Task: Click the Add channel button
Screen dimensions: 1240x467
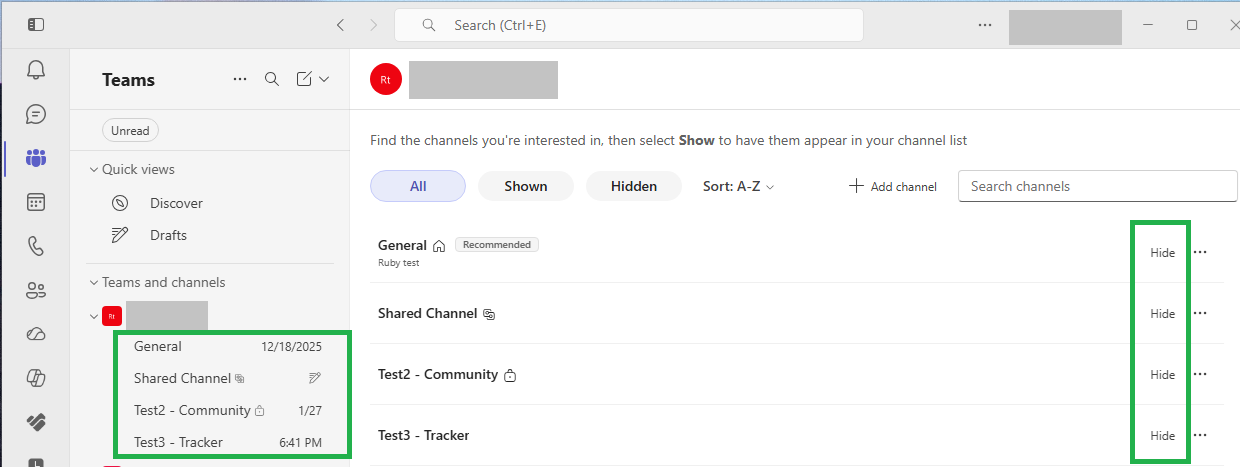Action: click(x=893, y=187)
